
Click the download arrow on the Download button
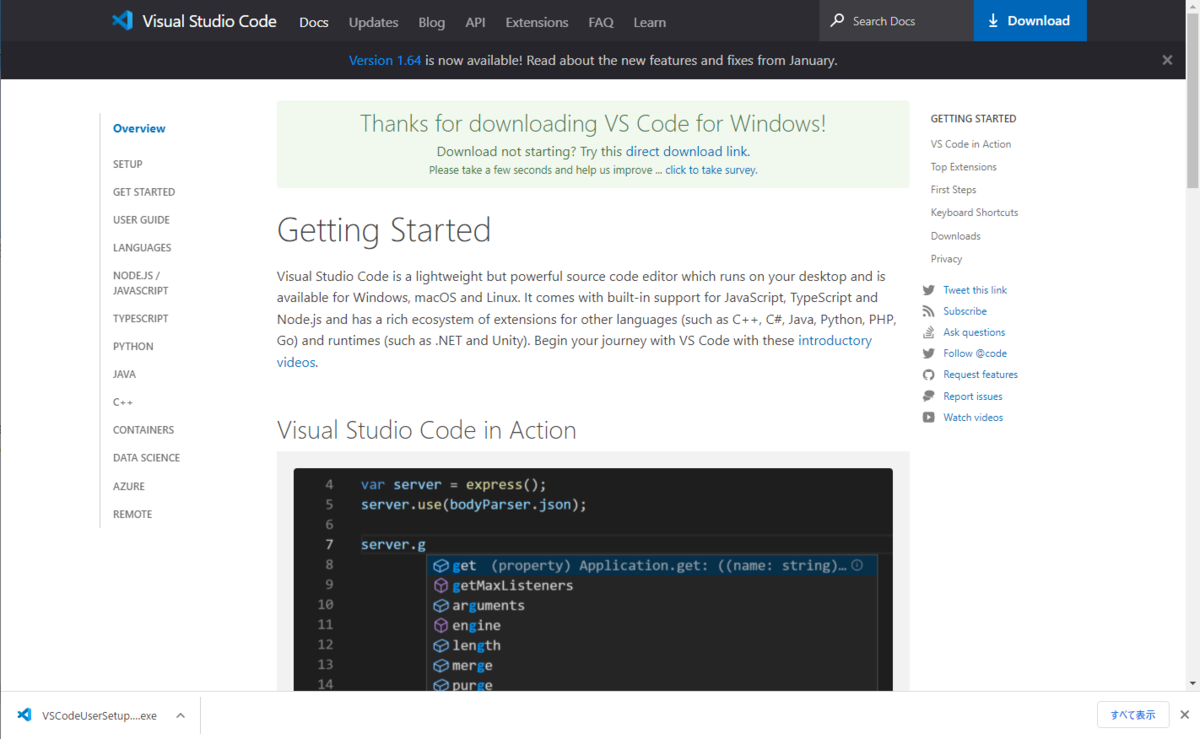(x=993, y=20)
